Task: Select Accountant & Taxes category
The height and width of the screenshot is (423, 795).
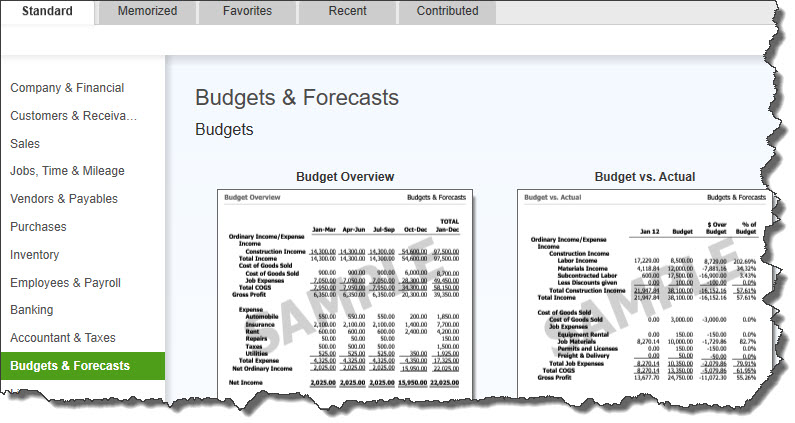Action: pyautogui.click(x=63, y=338)
